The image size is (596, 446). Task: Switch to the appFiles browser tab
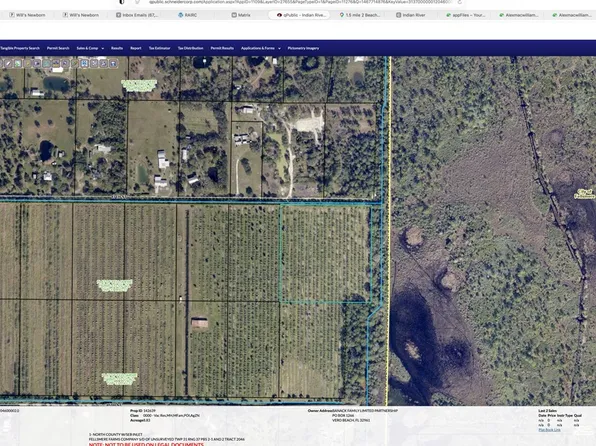click(x=466, y=15)
